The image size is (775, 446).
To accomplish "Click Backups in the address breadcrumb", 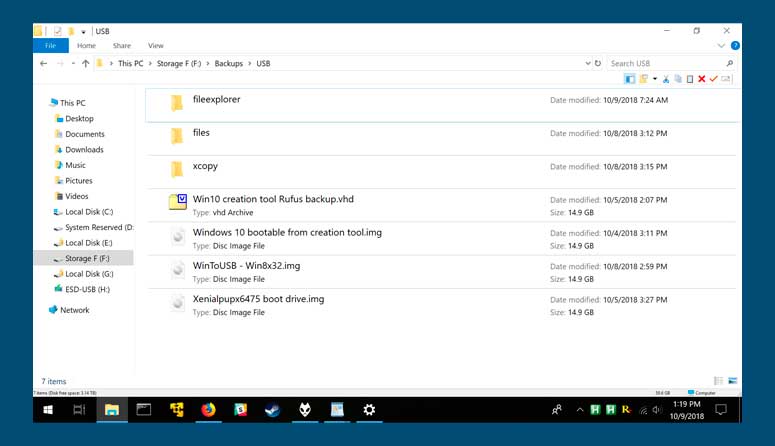I will click(x=229, y=63).
